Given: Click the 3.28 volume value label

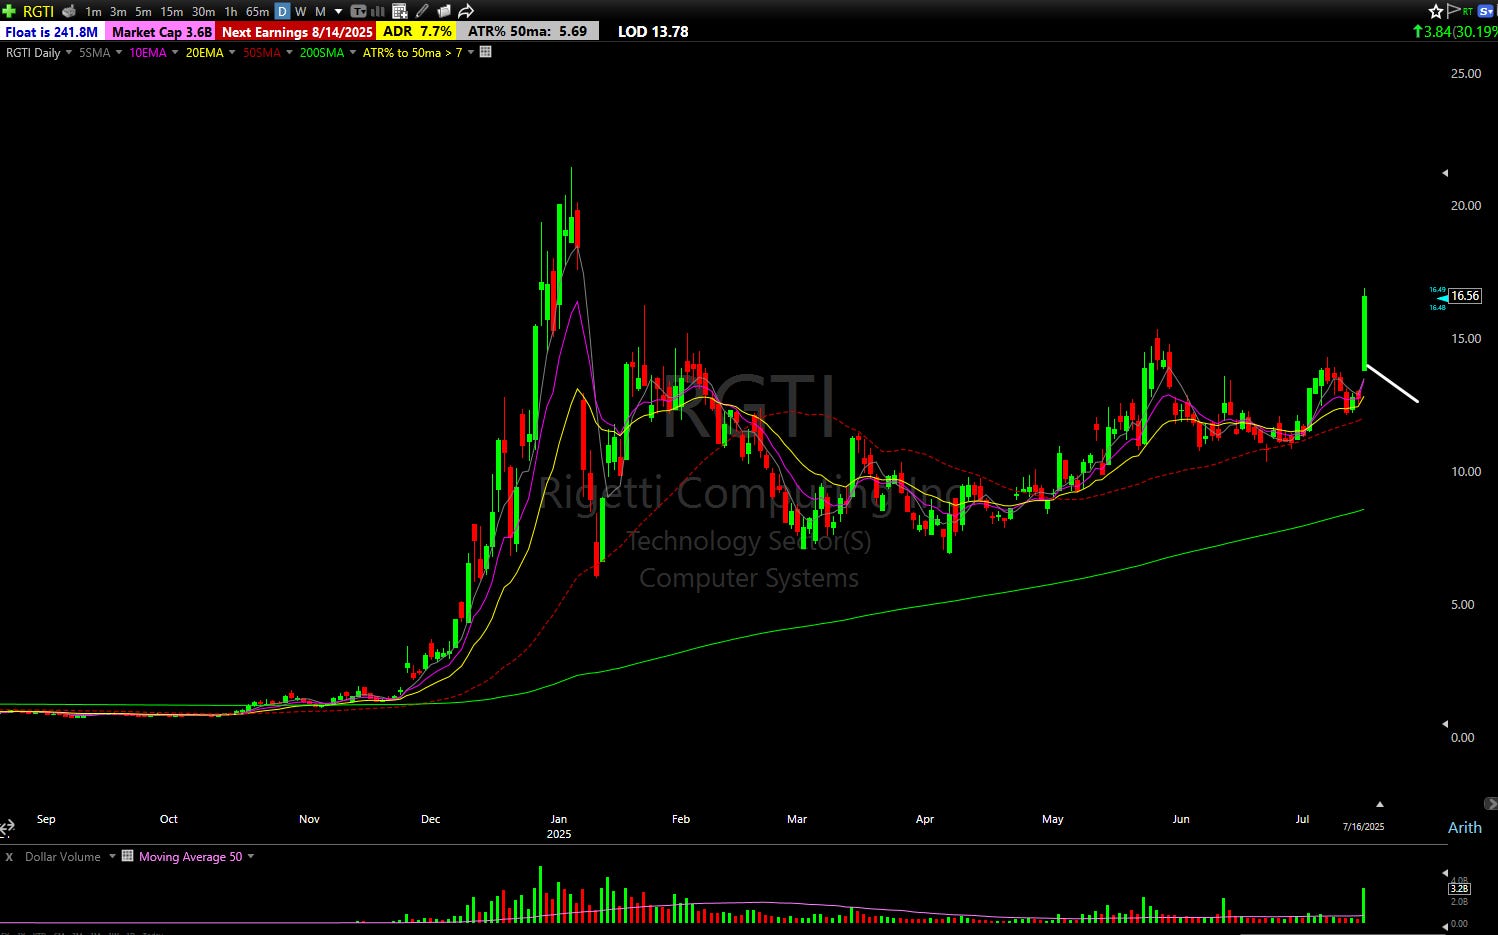Looking at the screenshot, I should (x=1459, y=888).
